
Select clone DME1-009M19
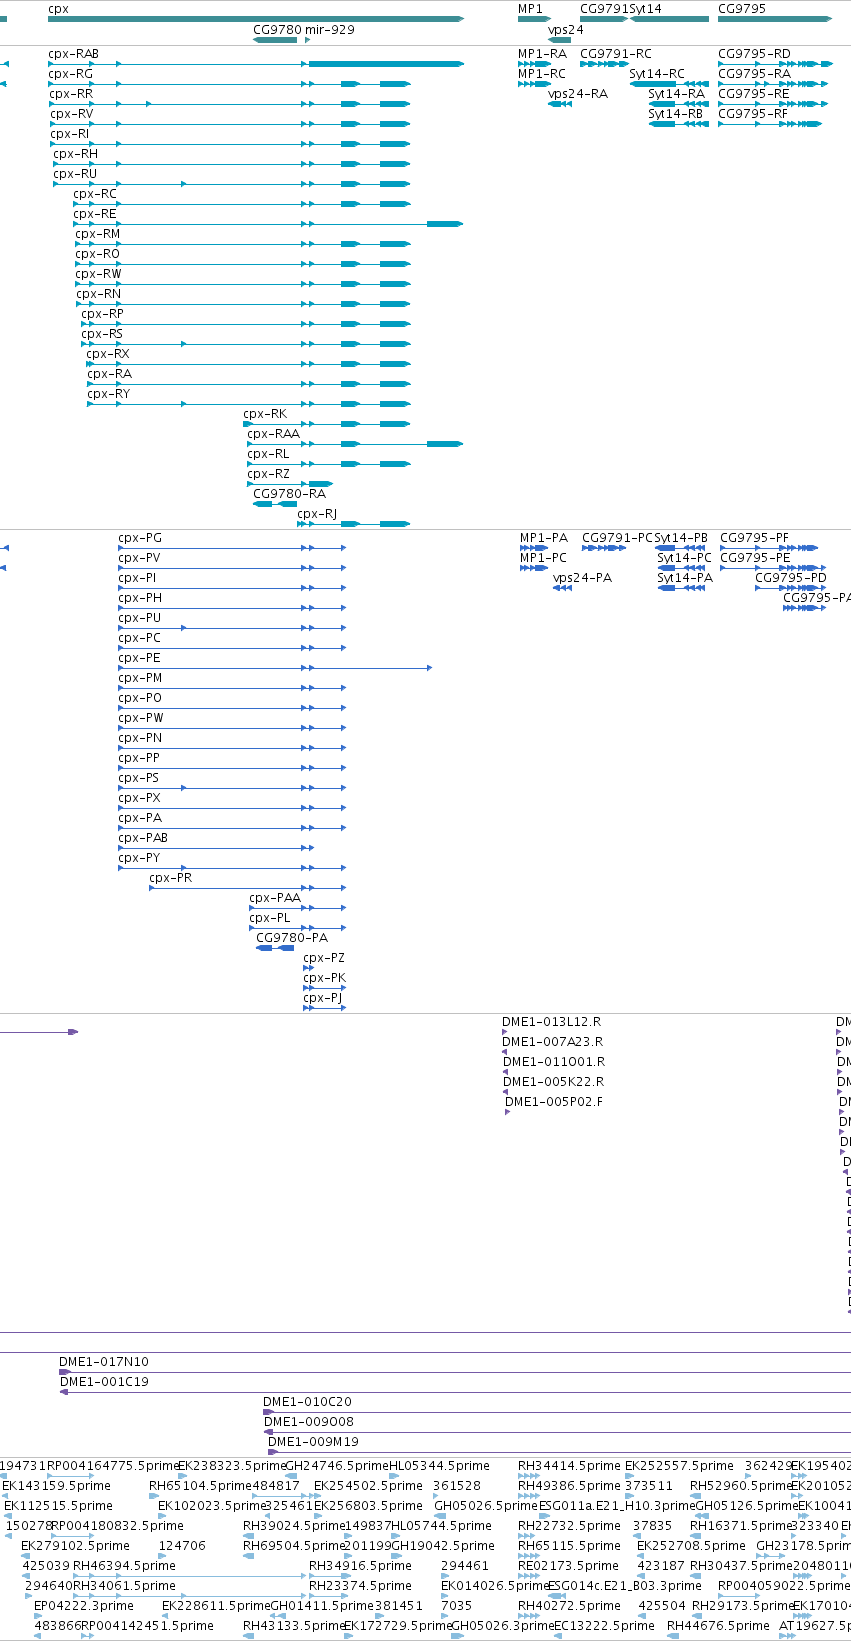click(313, 1442)
